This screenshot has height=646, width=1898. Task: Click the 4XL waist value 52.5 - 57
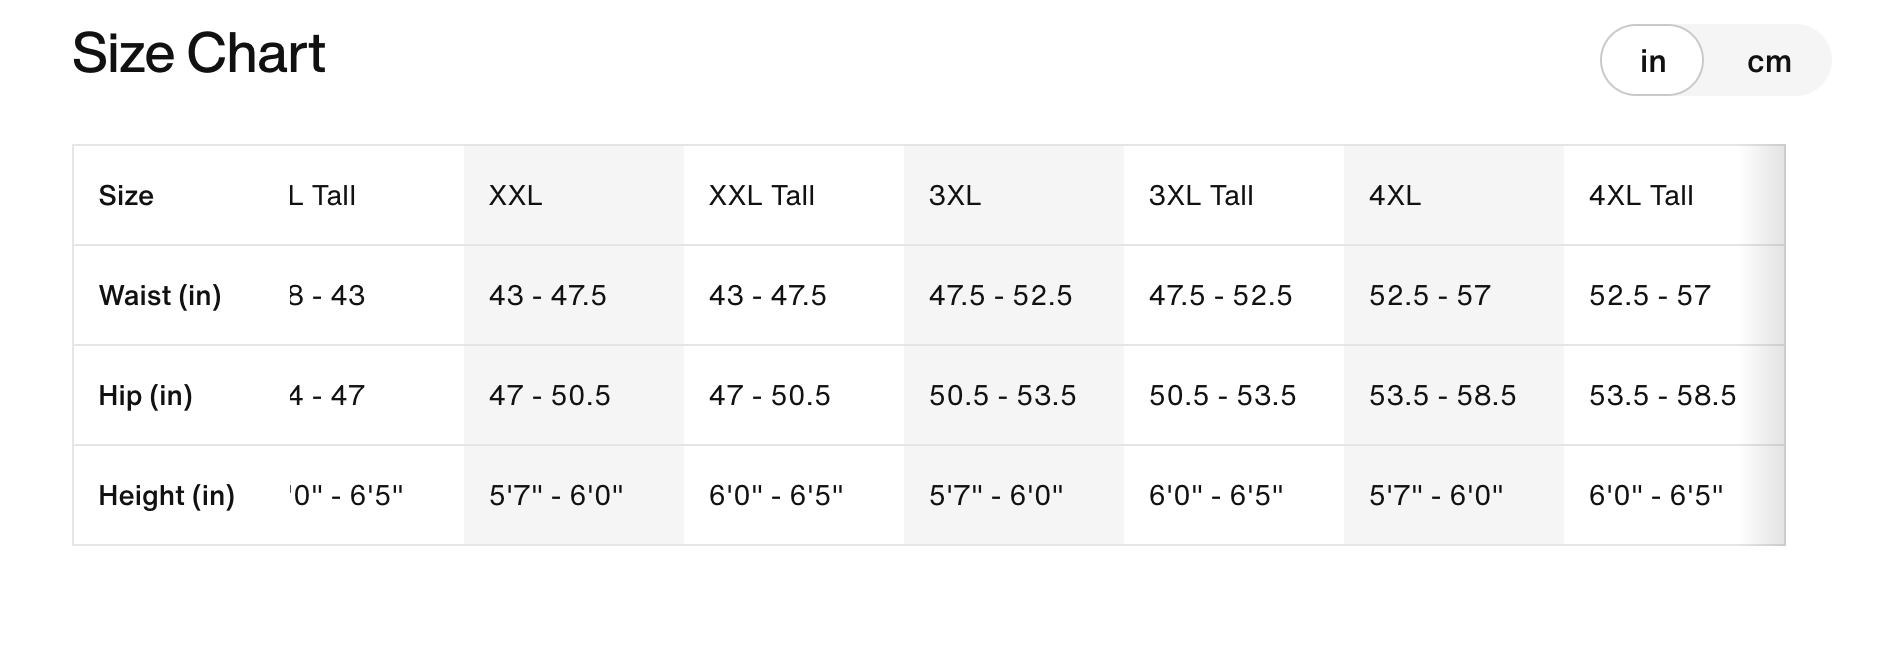click(x=1429, y=296)
